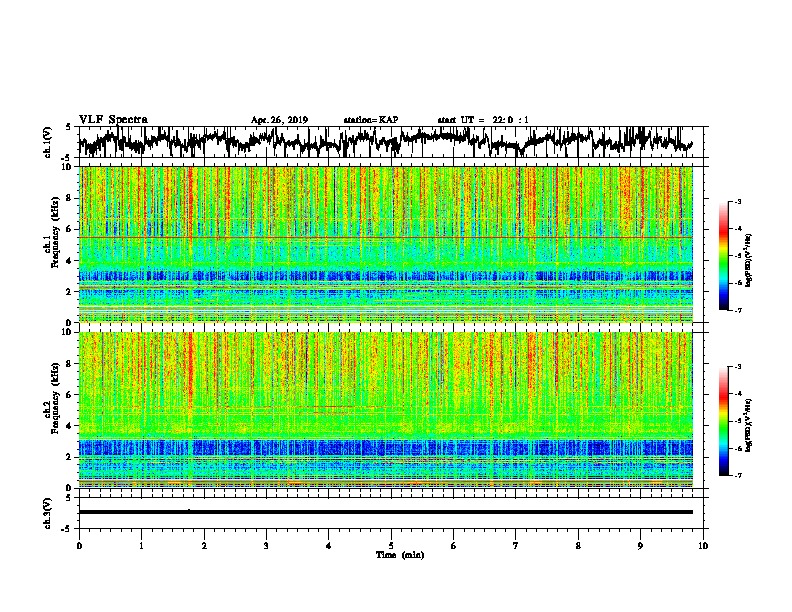
Task: Click the "-3" label on ch.2 colorbar
Action: 737,367
